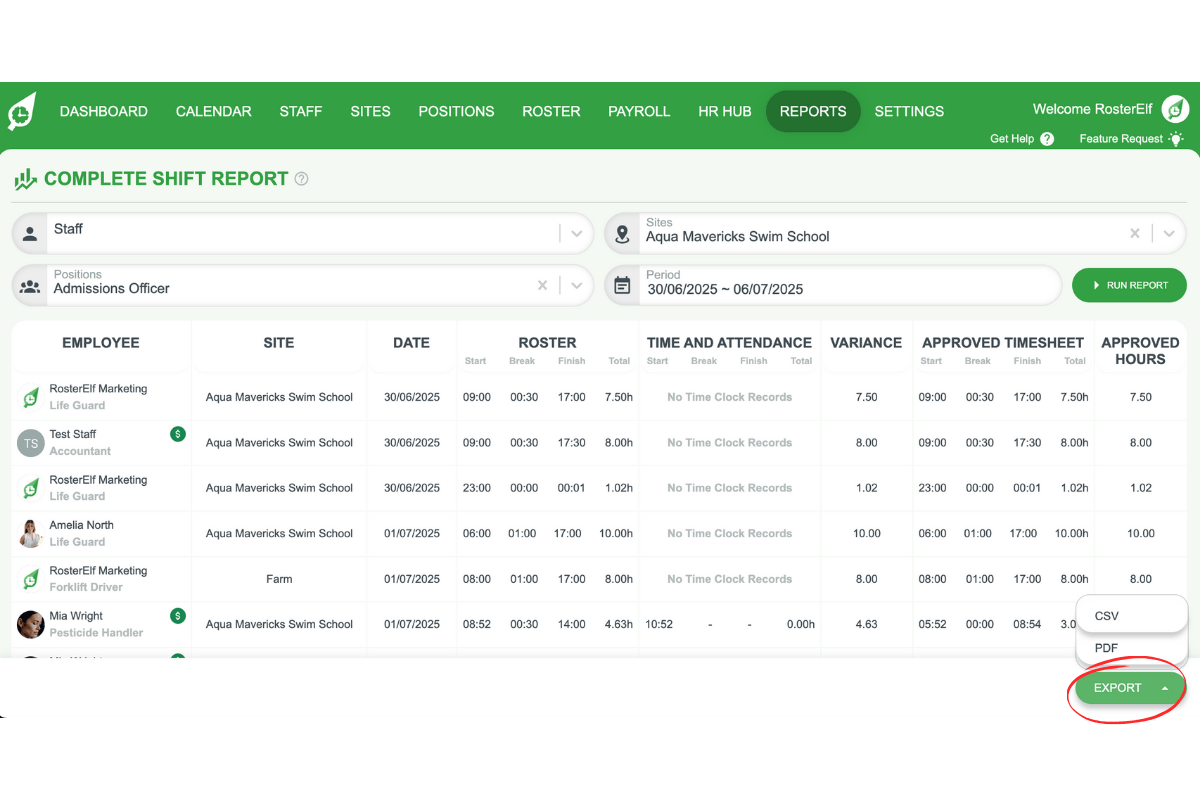The height and width of the screenshot is (800, 1200).
Task: Click the Get Help question mark icon
Action: coord(1049,139)
